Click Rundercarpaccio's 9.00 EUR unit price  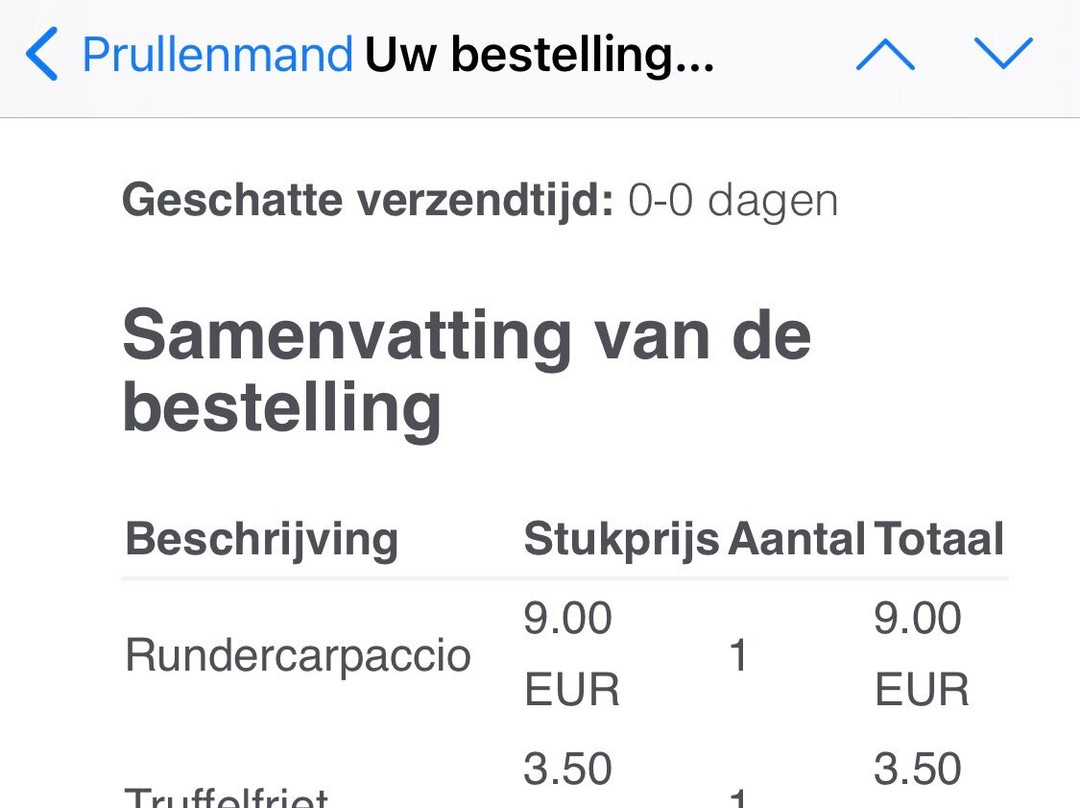[x=570, y=654]
